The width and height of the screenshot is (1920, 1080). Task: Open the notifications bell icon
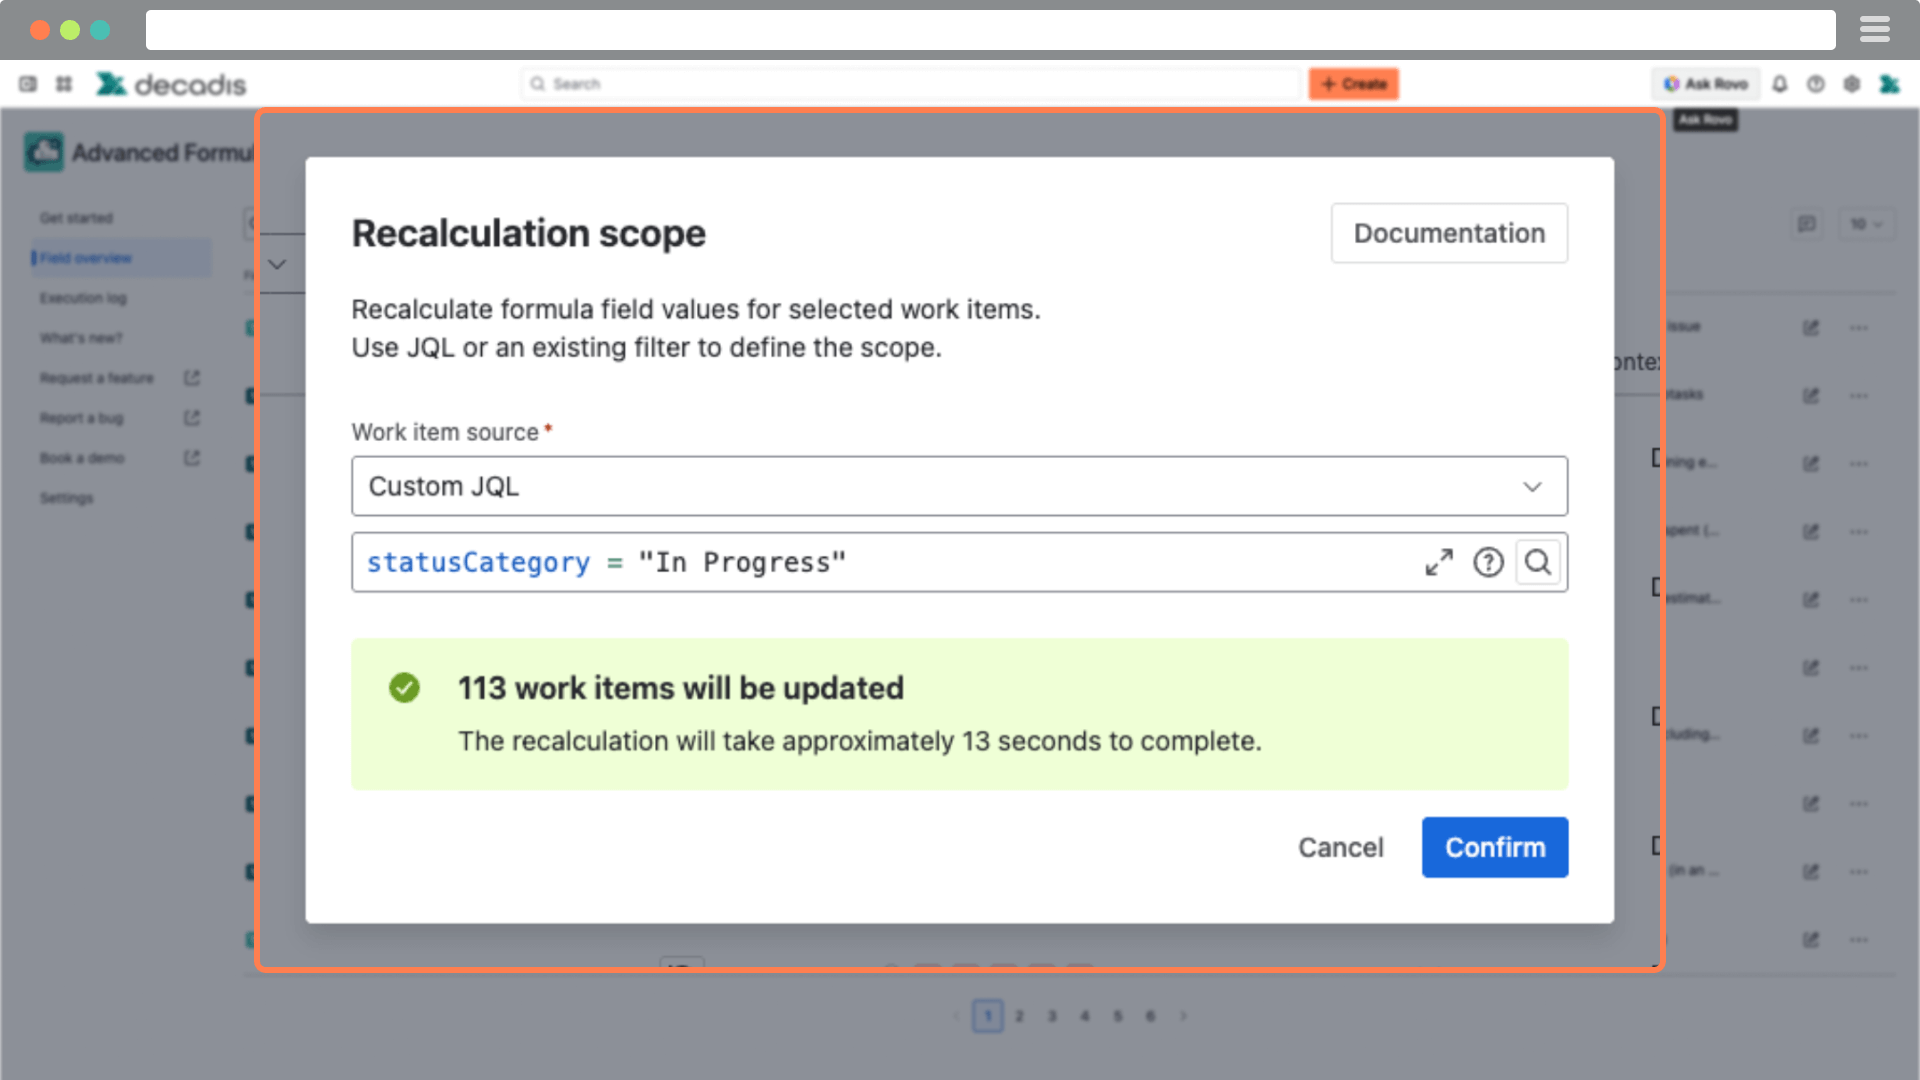pyautogui.click(x=1780, y=84)
